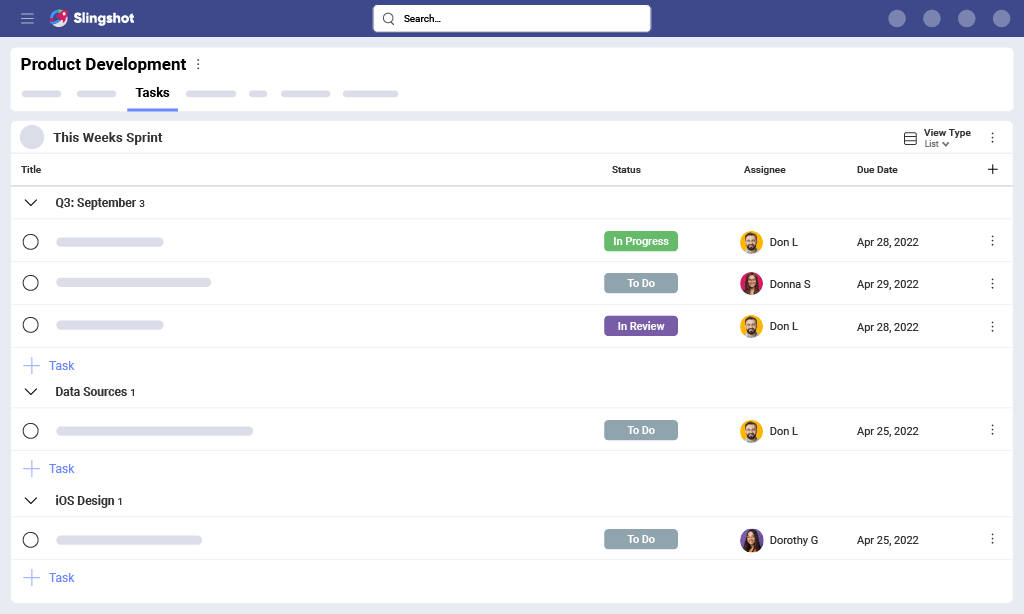Click the Data Sources group title
The height and width of the screenshot is (614, 1024).
click(x=91, y=392)
